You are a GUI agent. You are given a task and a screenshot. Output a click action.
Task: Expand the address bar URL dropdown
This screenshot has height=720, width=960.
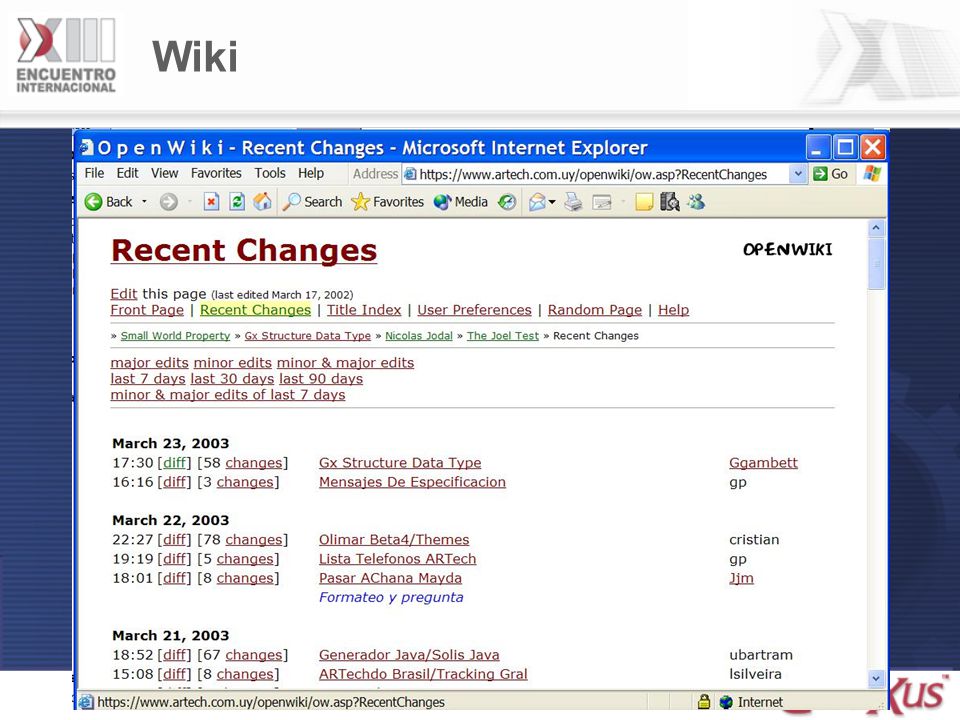[798, 174]
